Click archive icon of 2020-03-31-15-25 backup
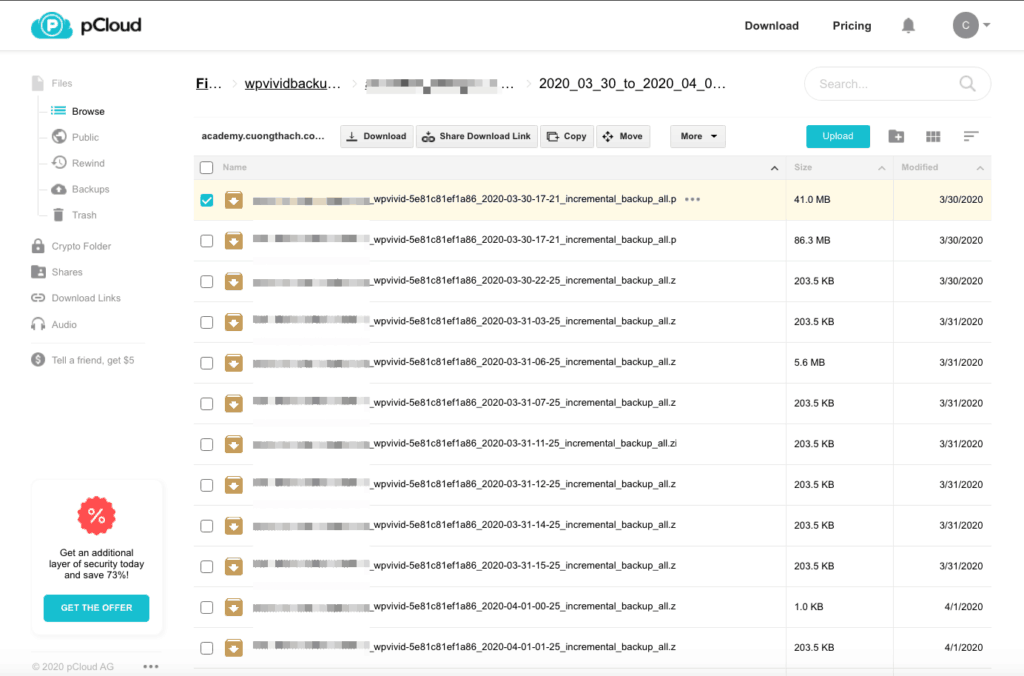 234,566
